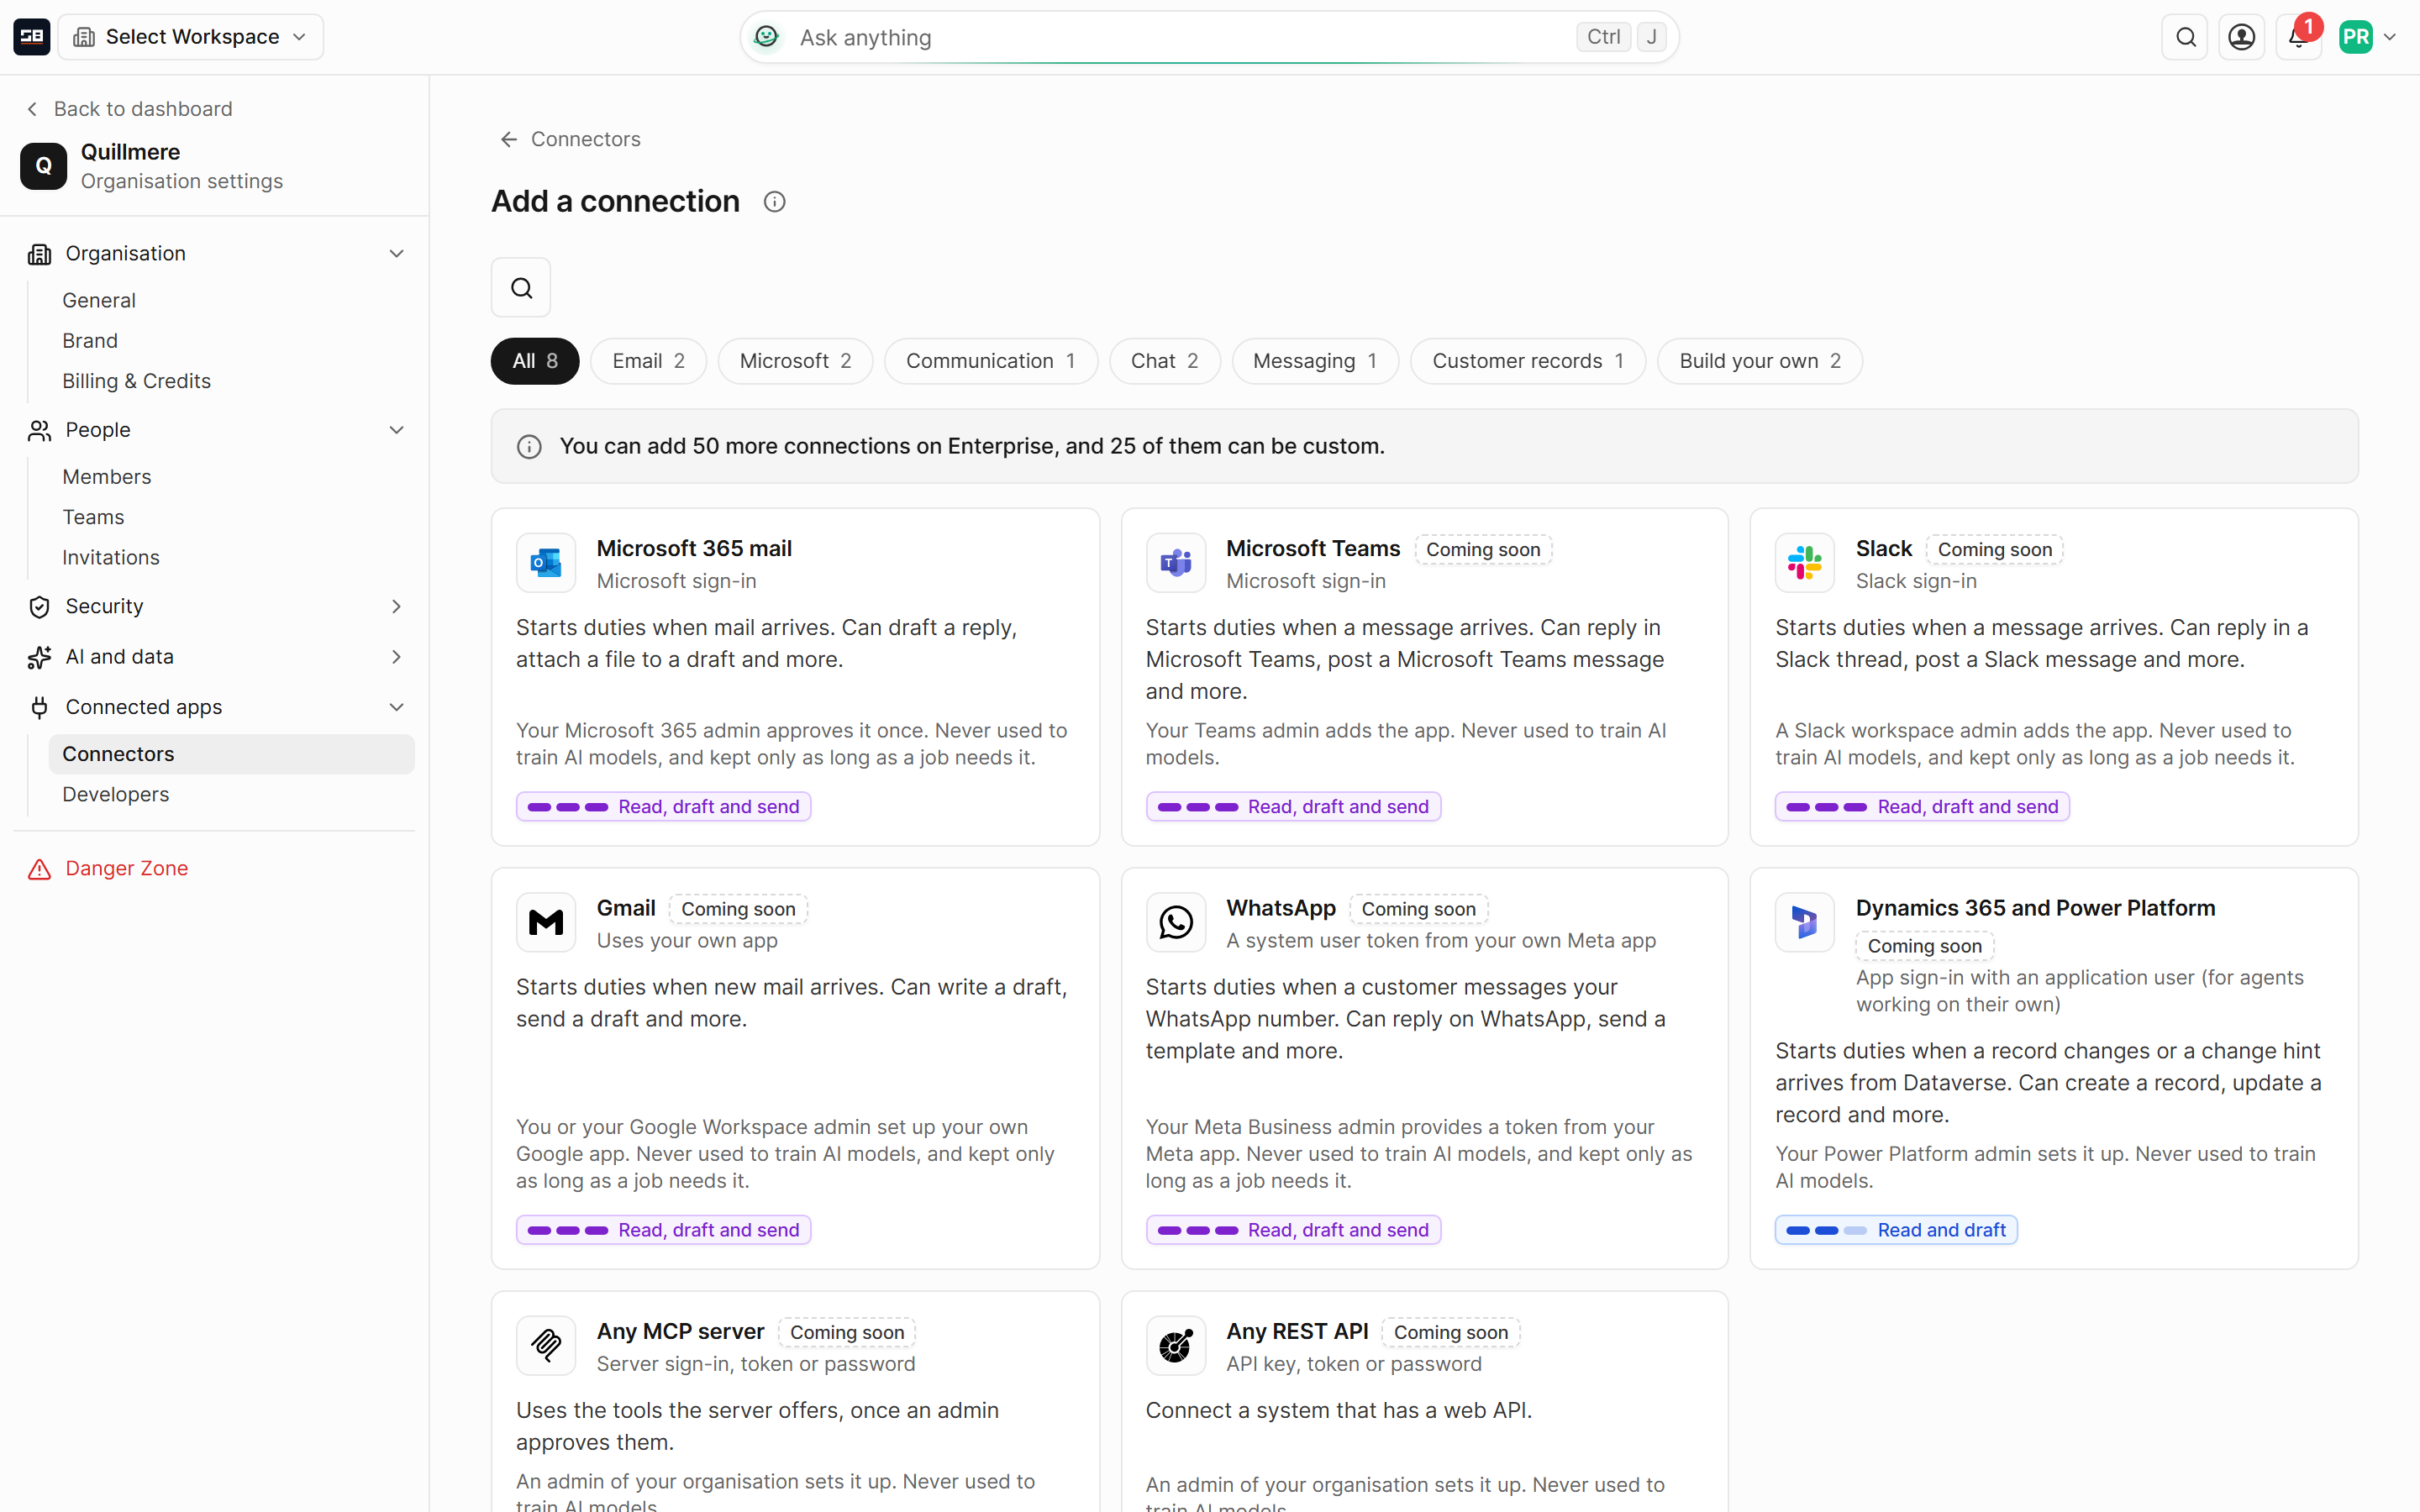Screen dimensions: 2420x1512
Task: Expand the Security section
Action: pyautogui.click(x=396, y=606)
